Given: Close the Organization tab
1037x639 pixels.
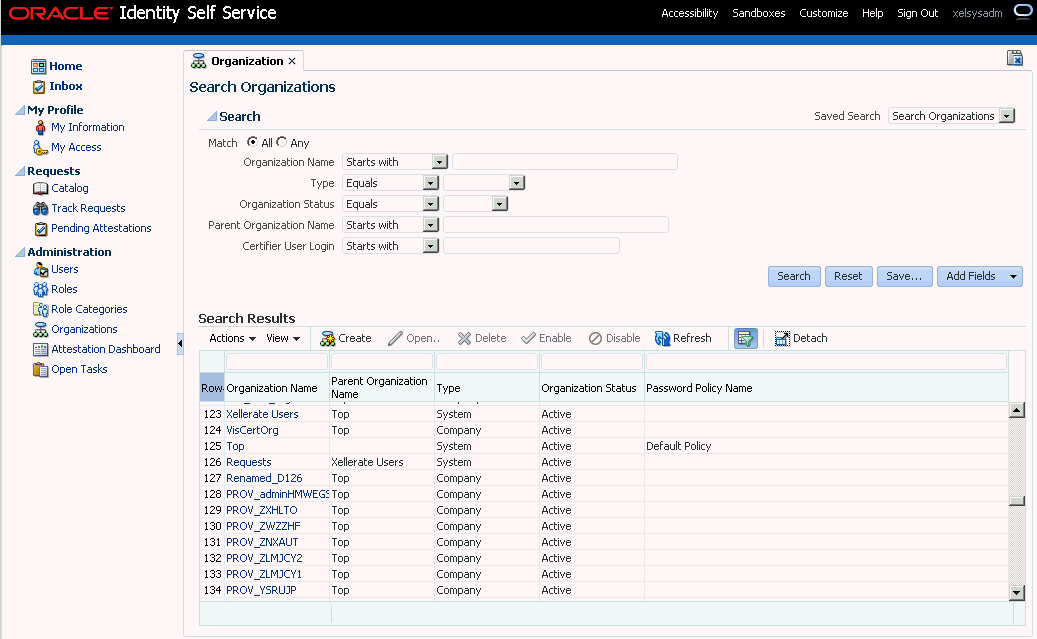Looking at the screenshot, I should (x=292, y=62).
